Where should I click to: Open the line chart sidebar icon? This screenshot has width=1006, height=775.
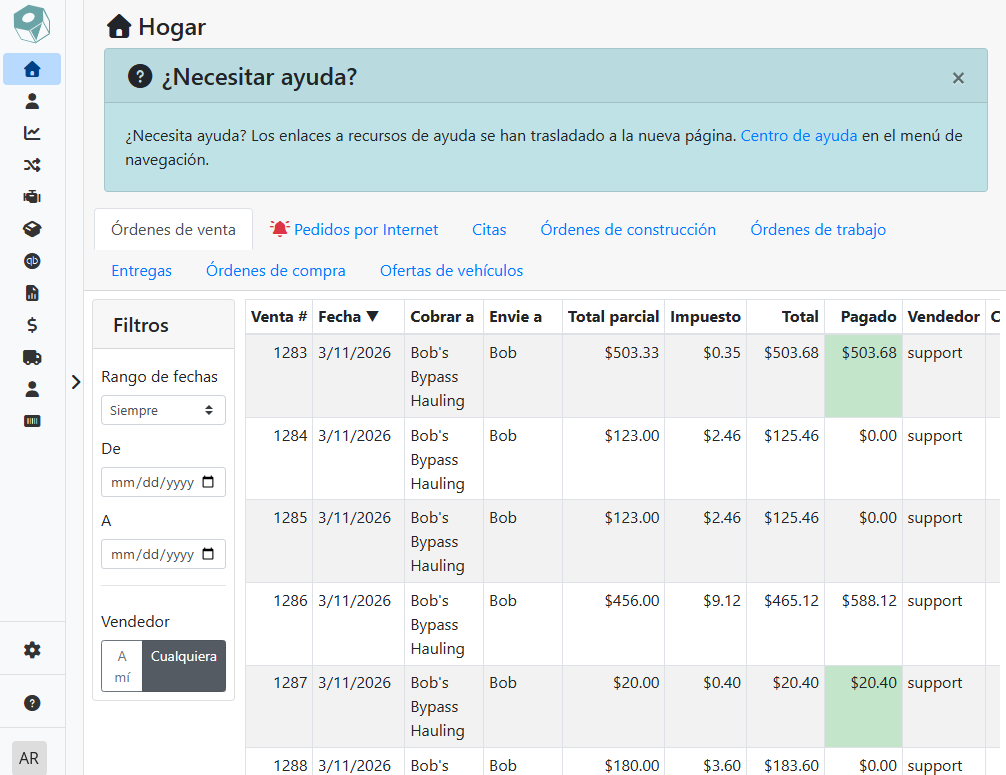(x=32, y=133)
